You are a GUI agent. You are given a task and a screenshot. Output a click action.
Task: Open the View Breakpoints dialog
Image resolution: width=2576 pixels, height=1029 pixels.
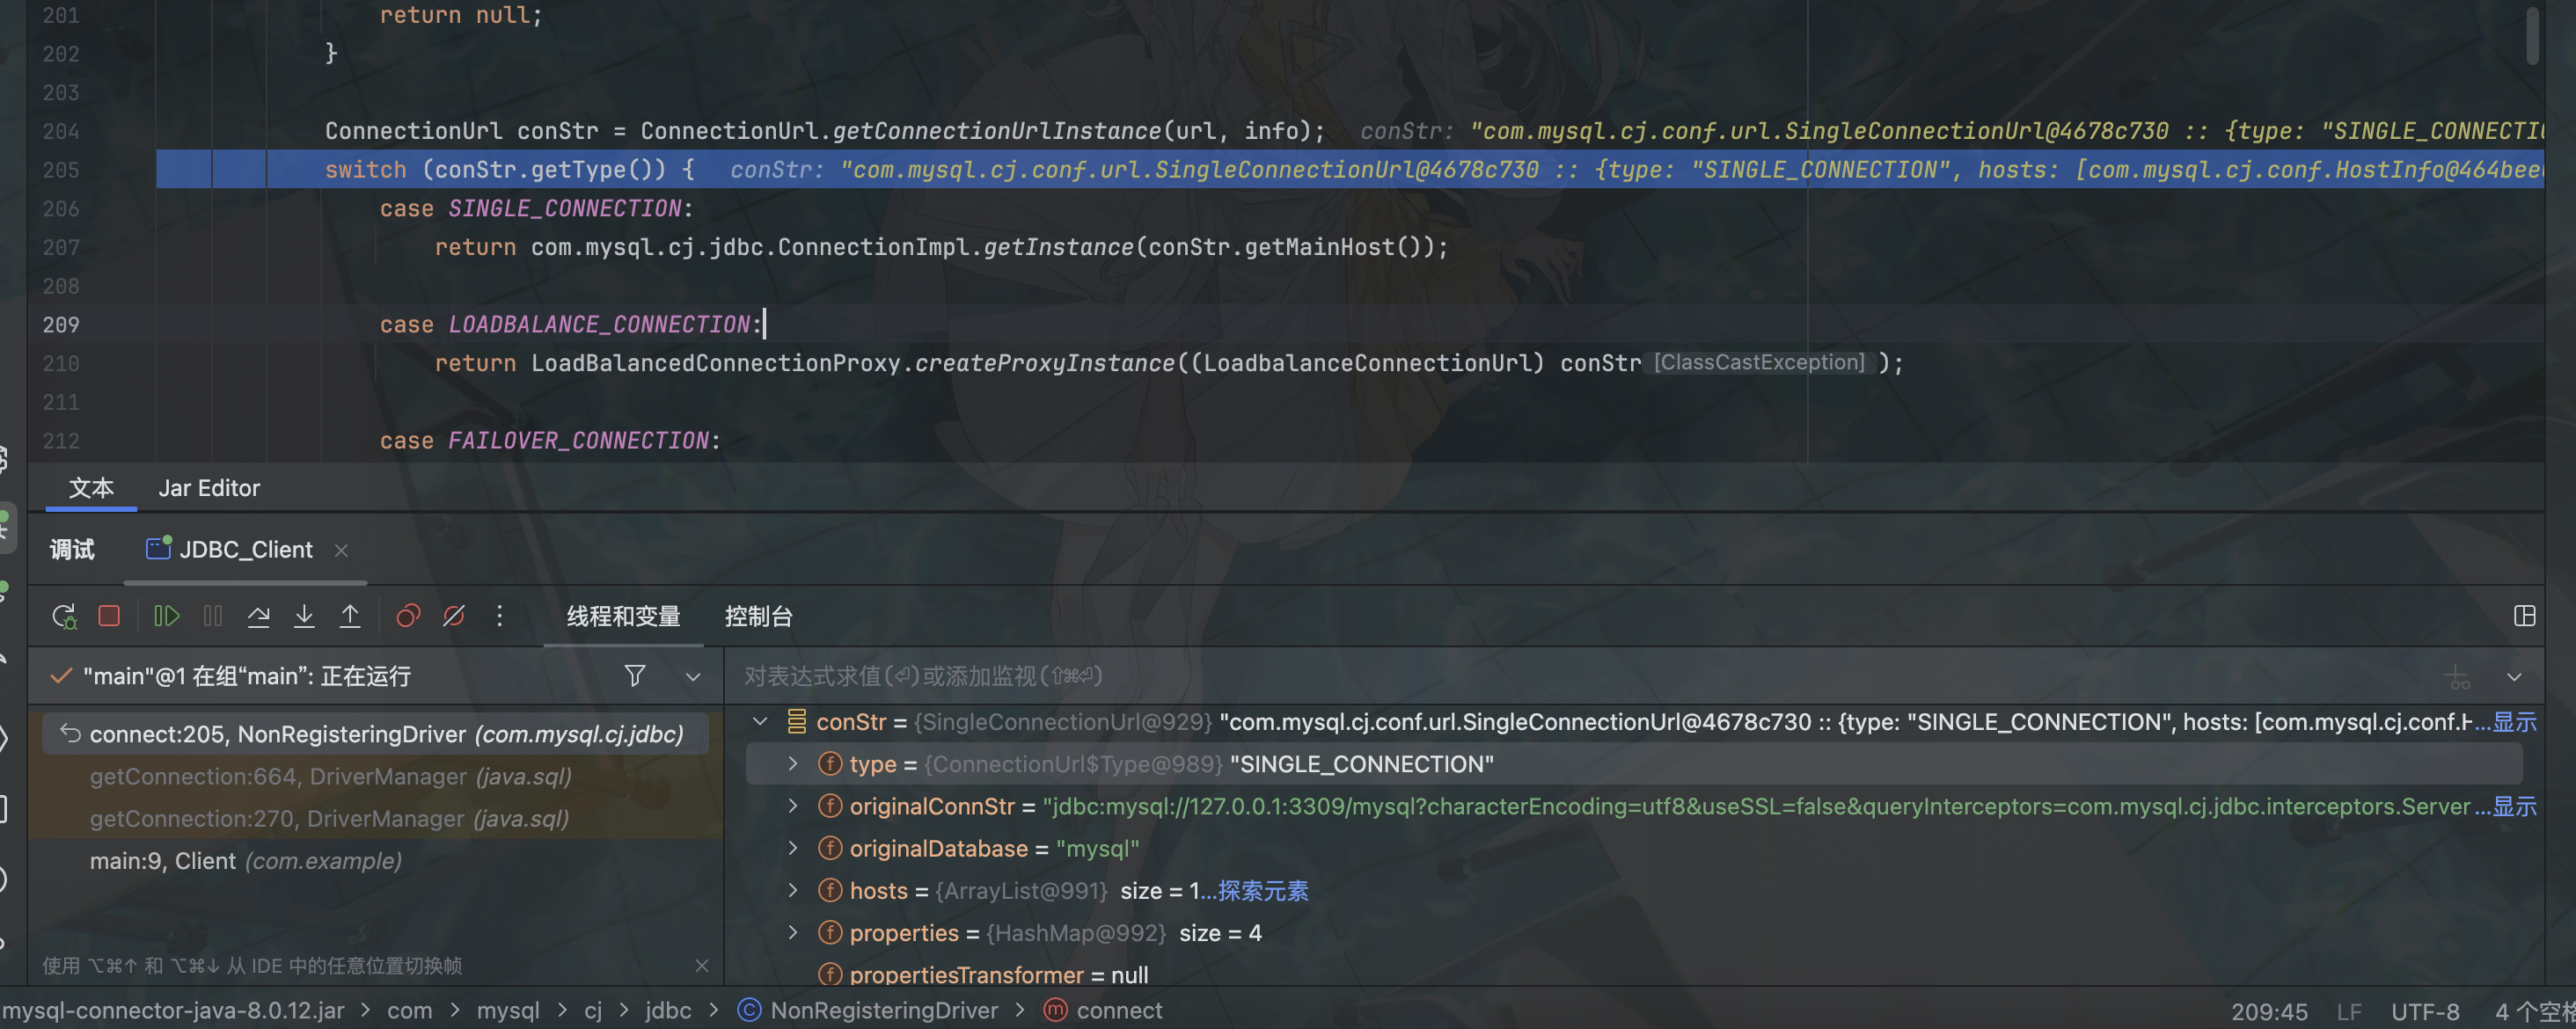coord(407,616)
